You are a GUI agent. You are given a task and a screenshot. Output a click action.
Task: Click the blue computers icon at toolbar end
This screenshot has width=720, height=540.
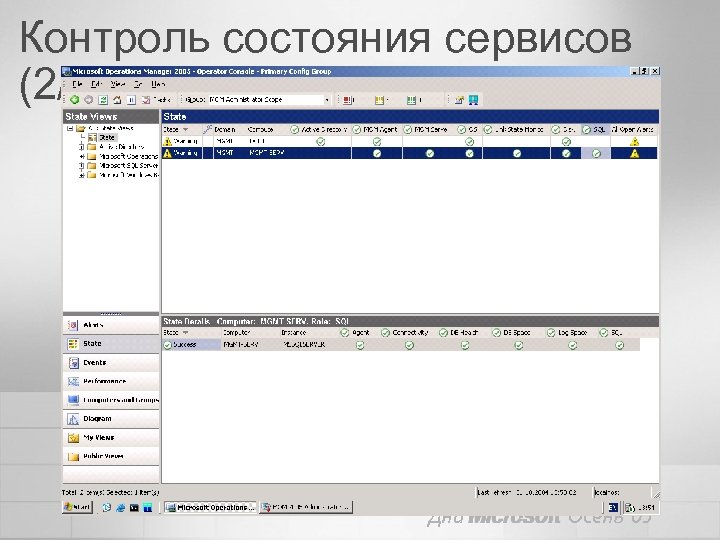pyautogui.click(x=473, y=100)
